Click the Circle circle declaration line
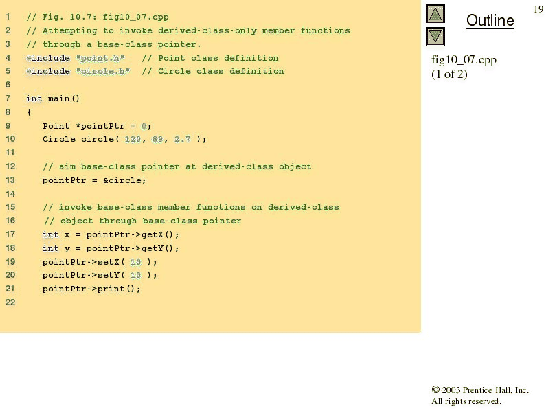The height and width of the screenshot is (412, 549). (x=124, y=139)
